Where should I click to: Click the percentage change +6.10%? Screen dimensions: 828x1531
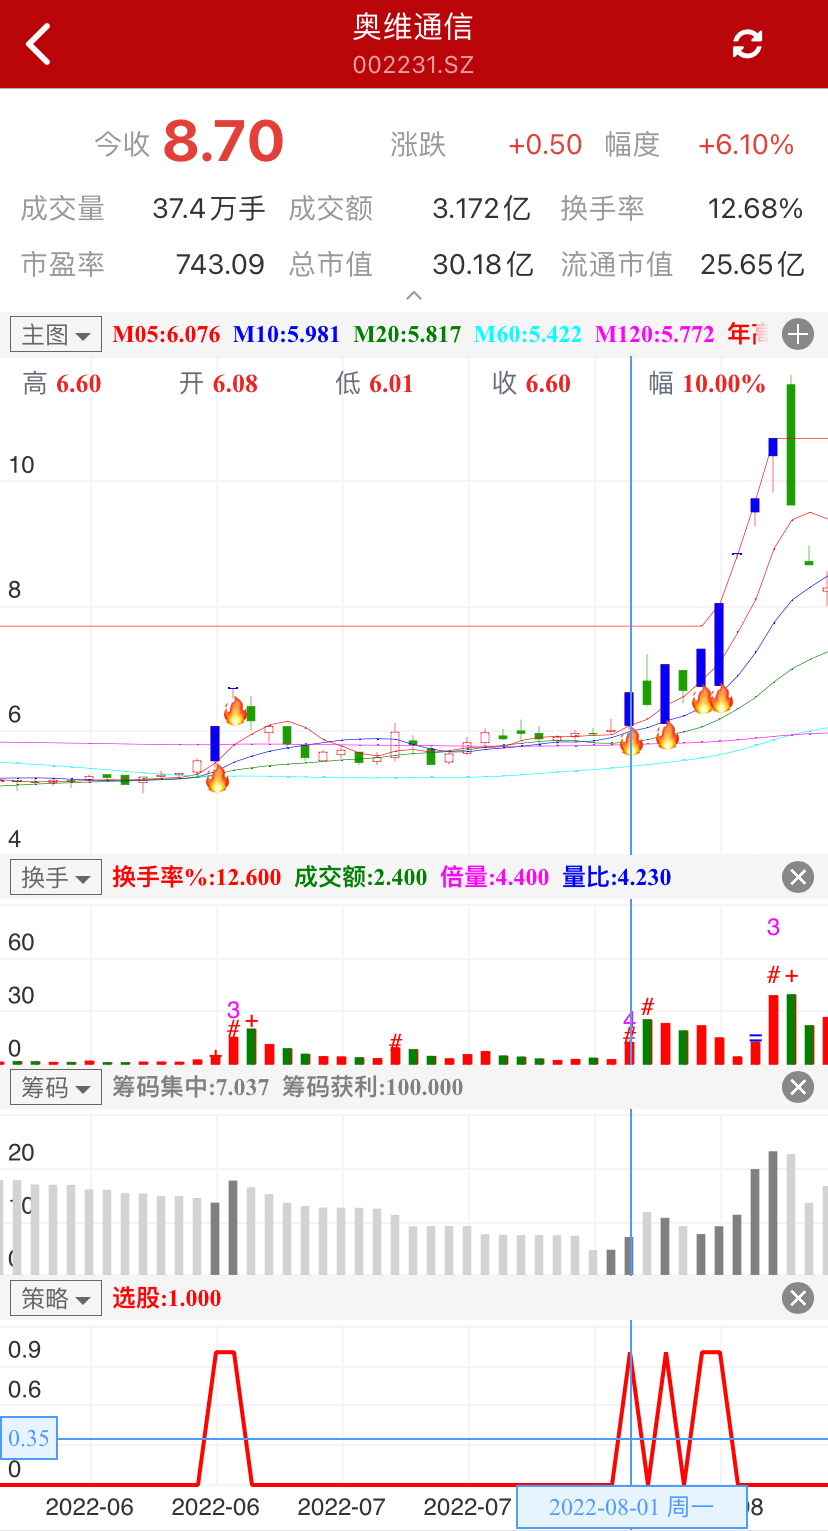pyautogui.click(x=746, y=145)
